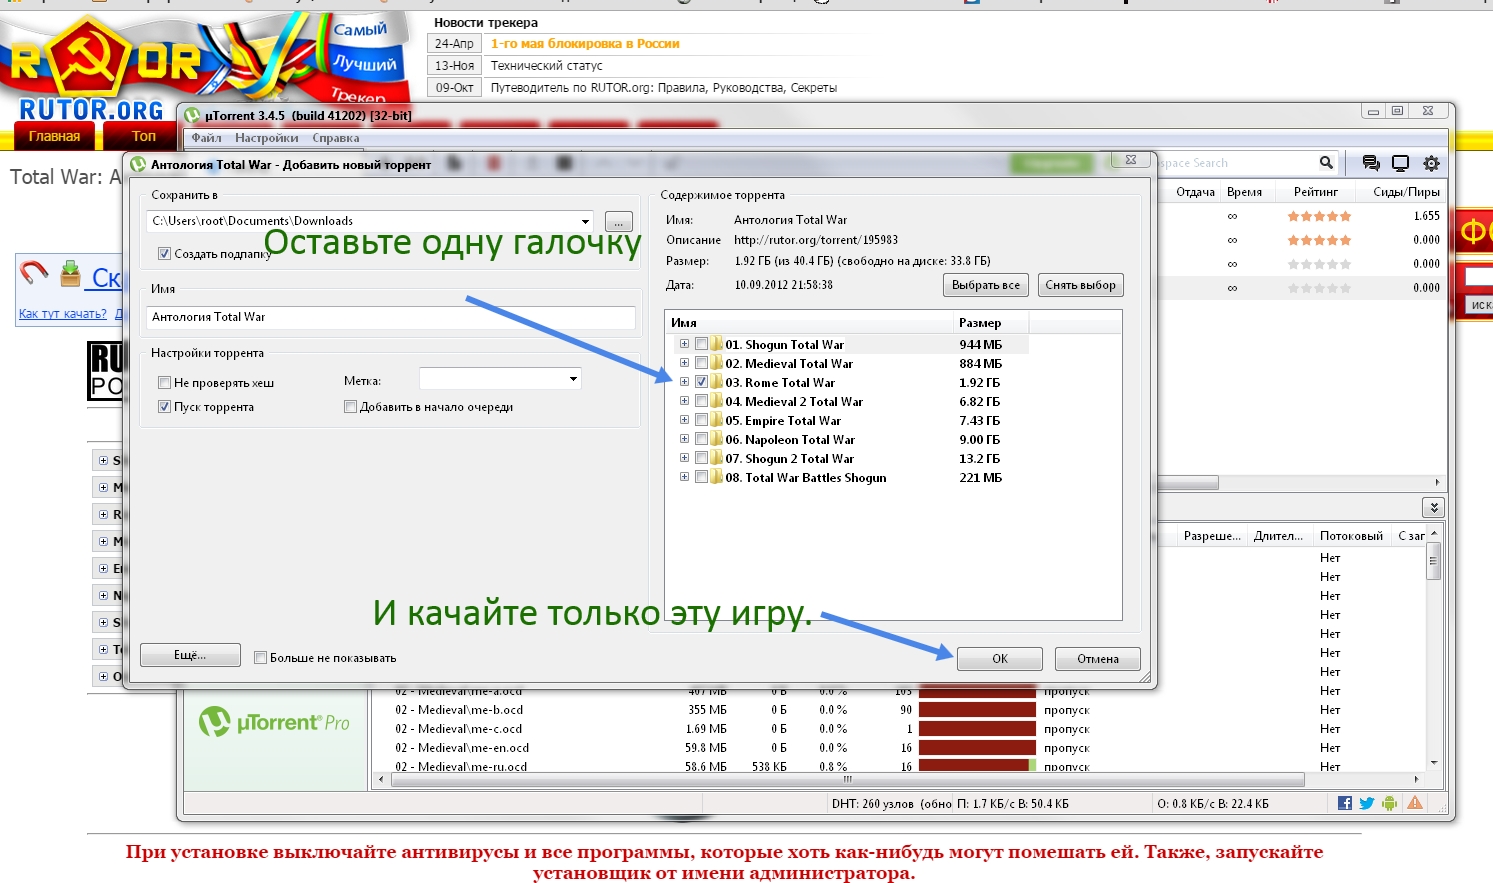Click the download progress bar for me-ru.ocd
The height and width of the screenshot is (883, 1493).
pos(978,766)
